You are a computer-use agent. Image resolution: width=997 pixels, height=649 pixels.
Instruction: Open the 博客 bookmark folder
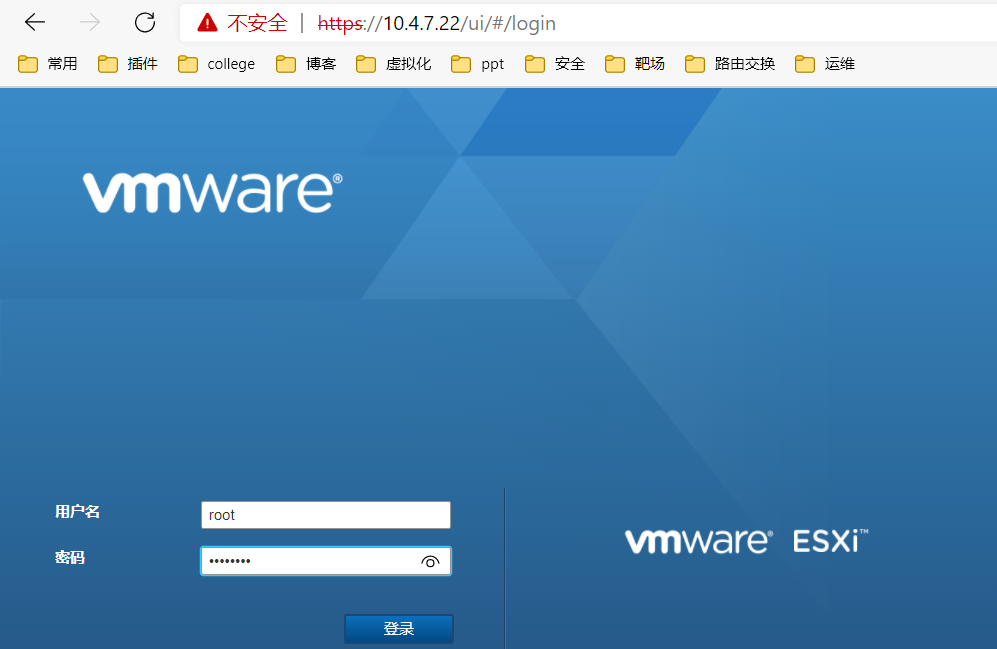coord(306,64)
